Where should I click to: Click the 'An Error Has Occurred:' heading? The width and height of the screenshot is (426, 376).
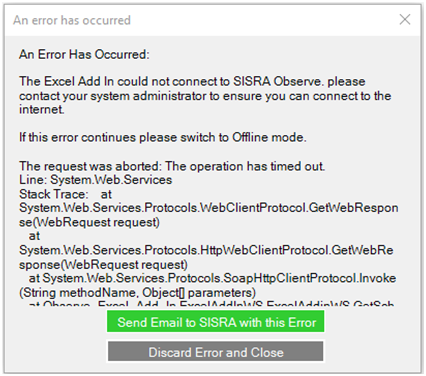pyautogui.click(x=84, y=54)
